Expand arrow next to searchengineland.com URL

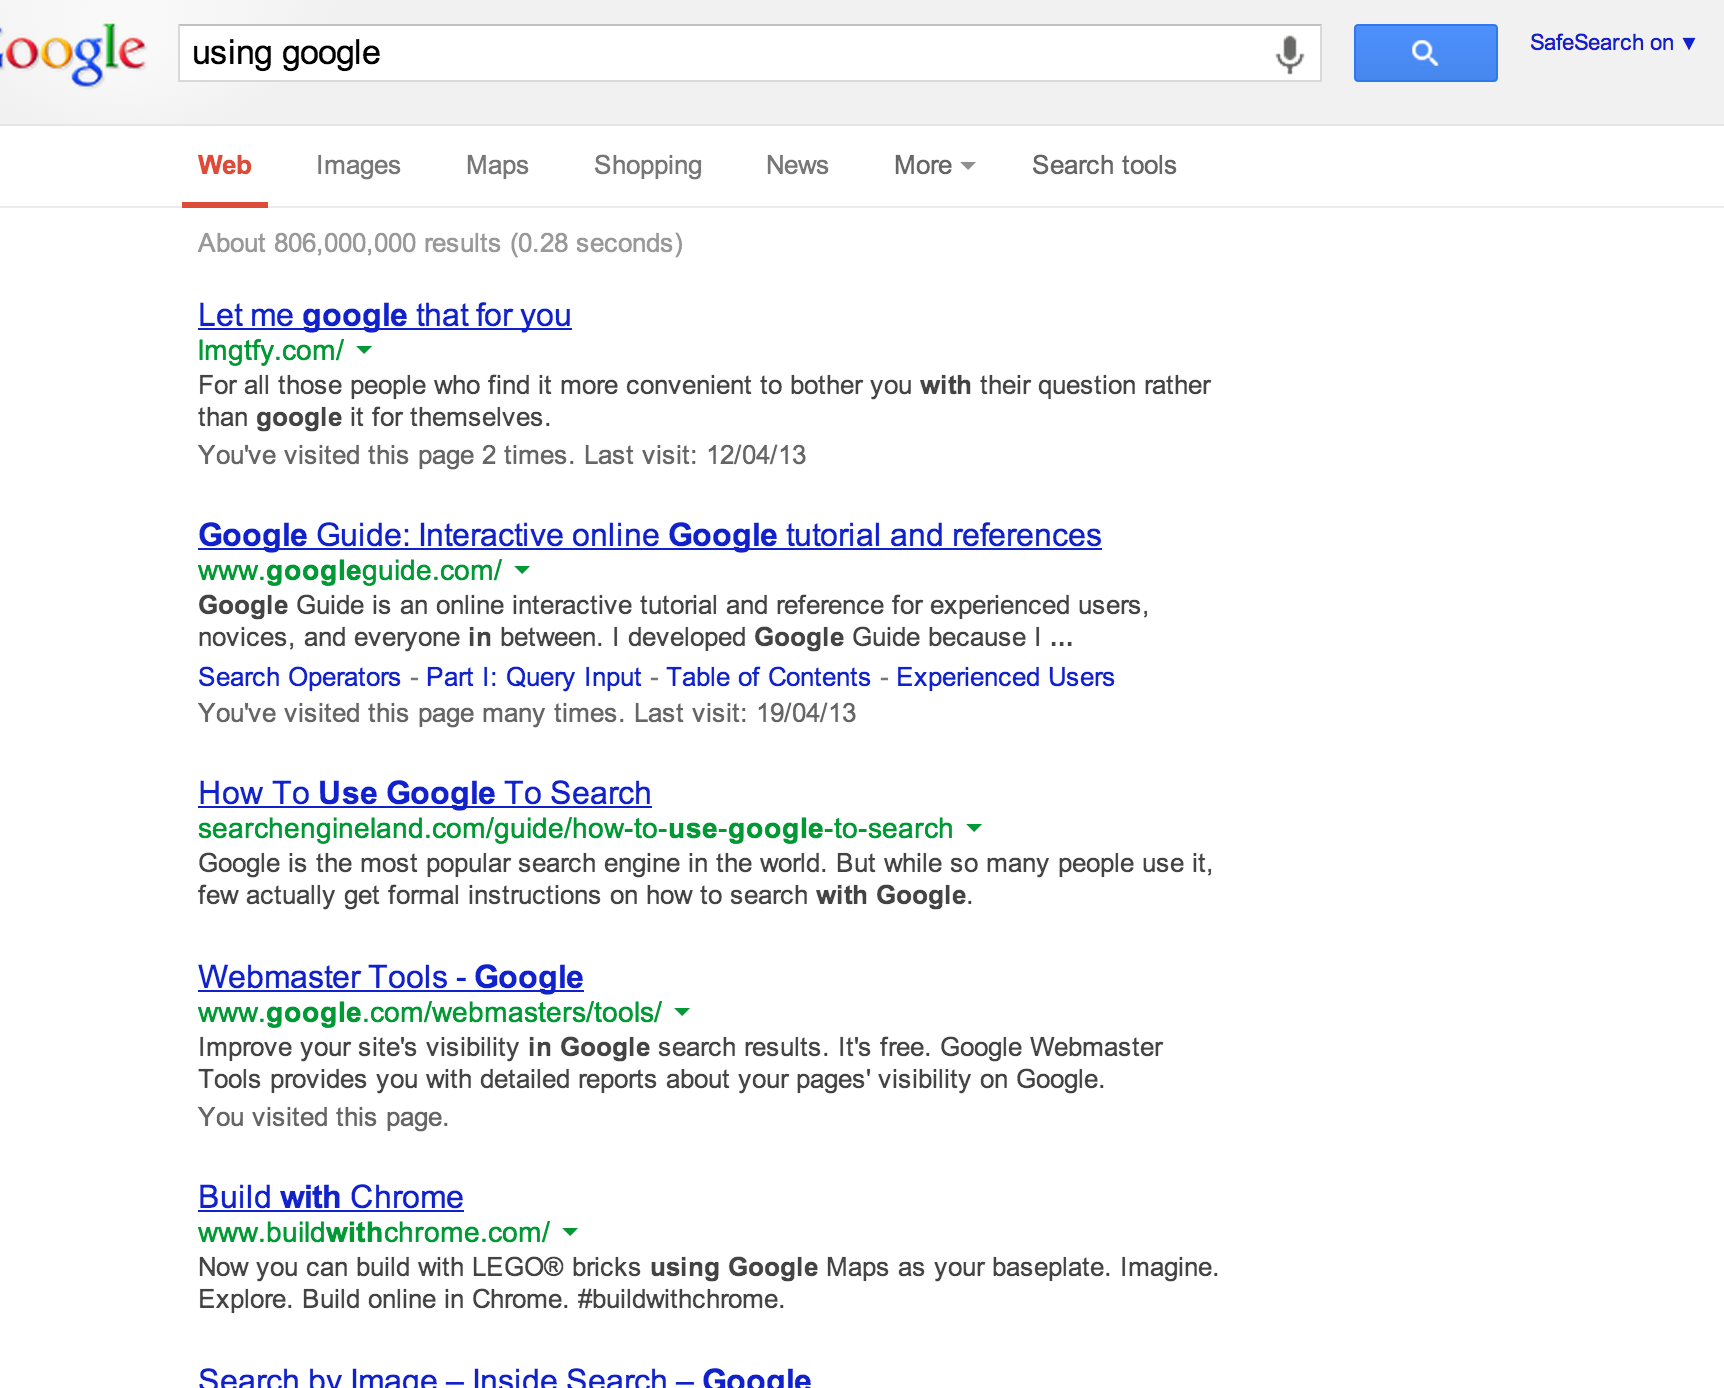click(x=974, y=828)
